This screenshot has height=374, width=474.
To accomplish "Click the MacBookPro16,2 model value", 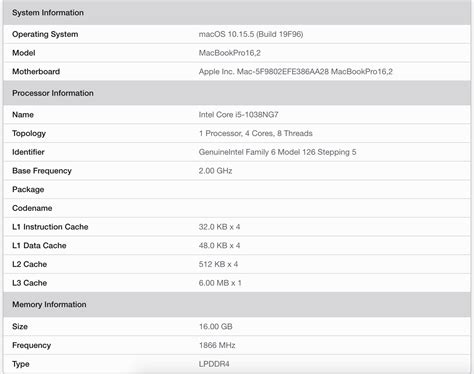I will pos(230,53).
